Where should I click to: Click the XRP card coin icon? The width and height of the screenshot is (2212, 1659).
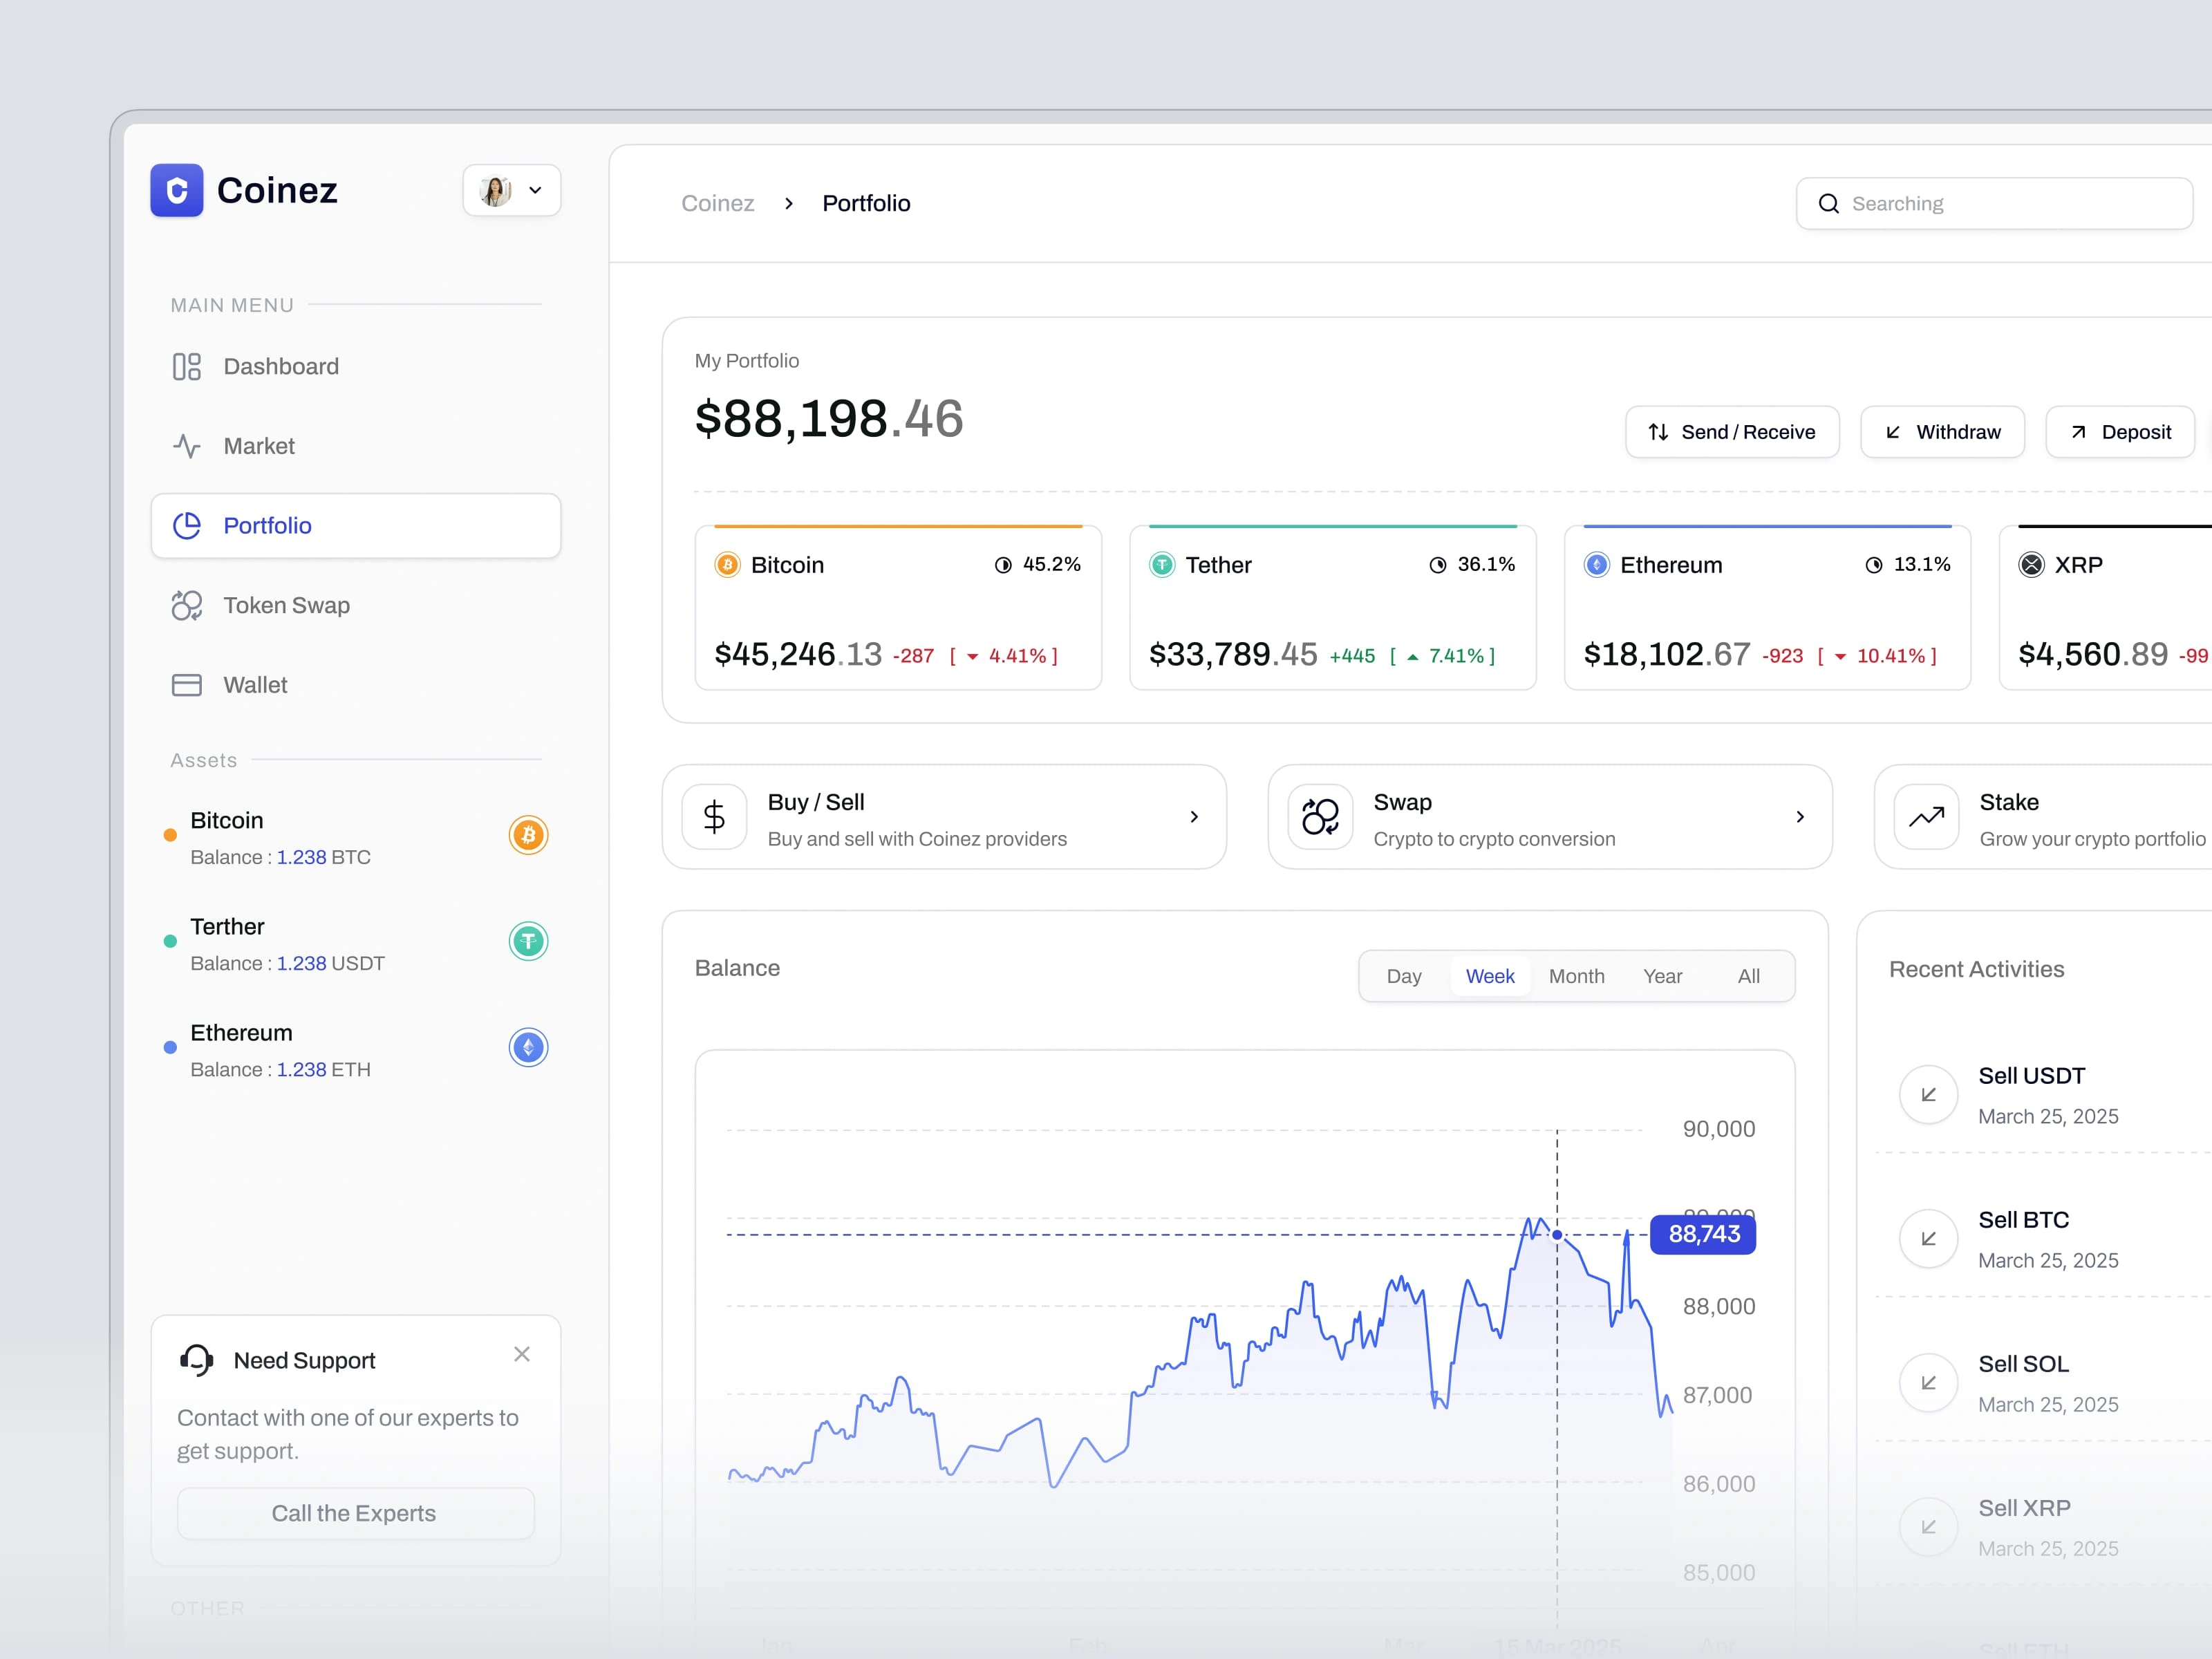[x=2032, y=565]
